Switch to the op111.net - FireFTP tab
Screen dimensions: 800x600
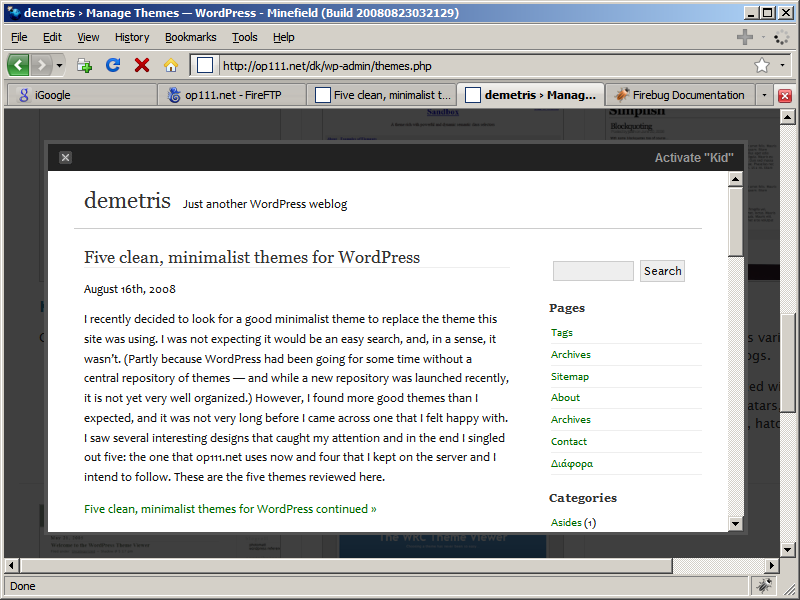232,95
